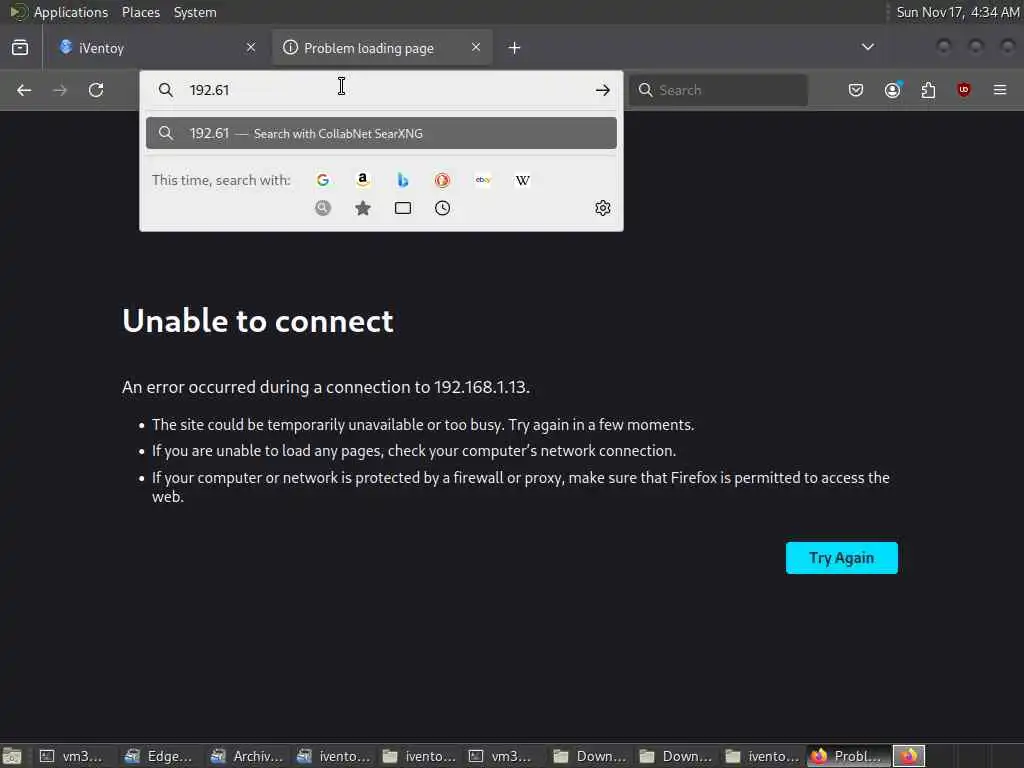Screen dimensions: 1024x768
Task: Click the clock showing Sun Nov 17
Action: (x=957, y=12)
